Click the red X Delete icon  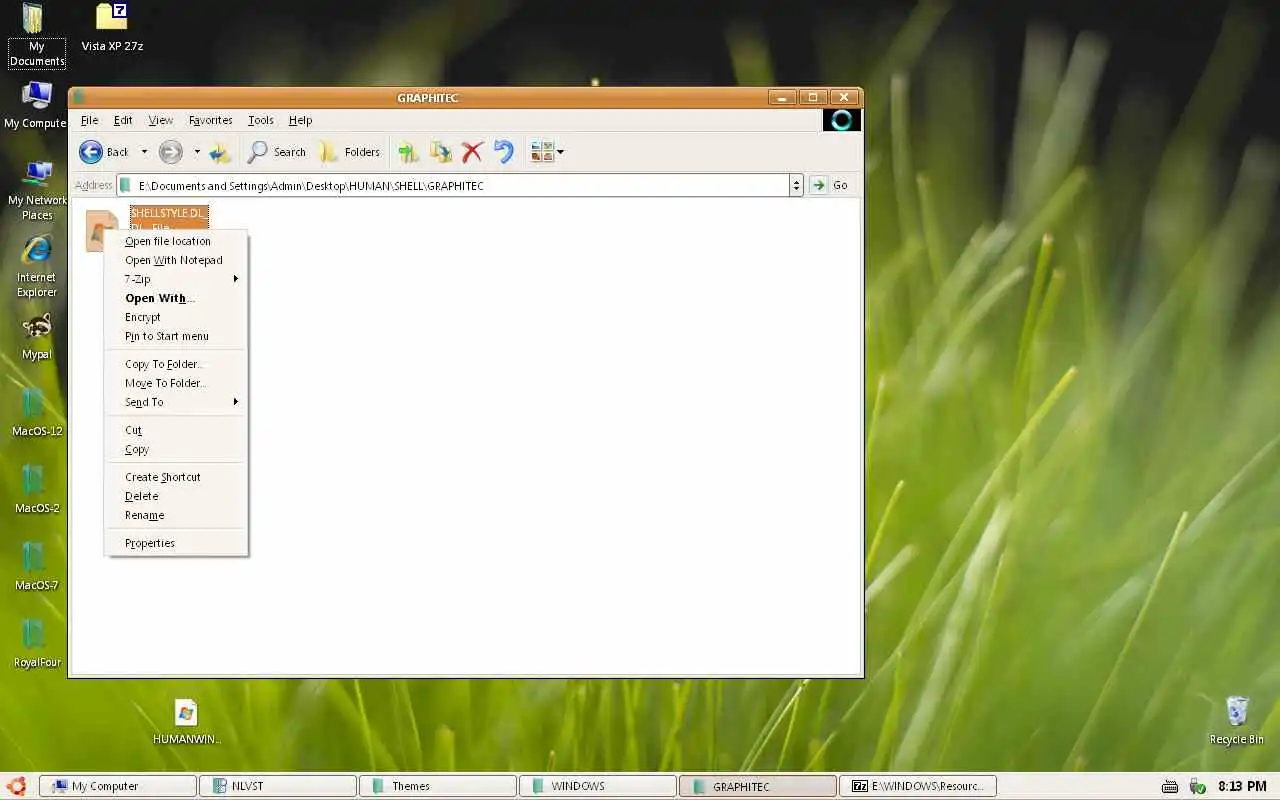472,152
